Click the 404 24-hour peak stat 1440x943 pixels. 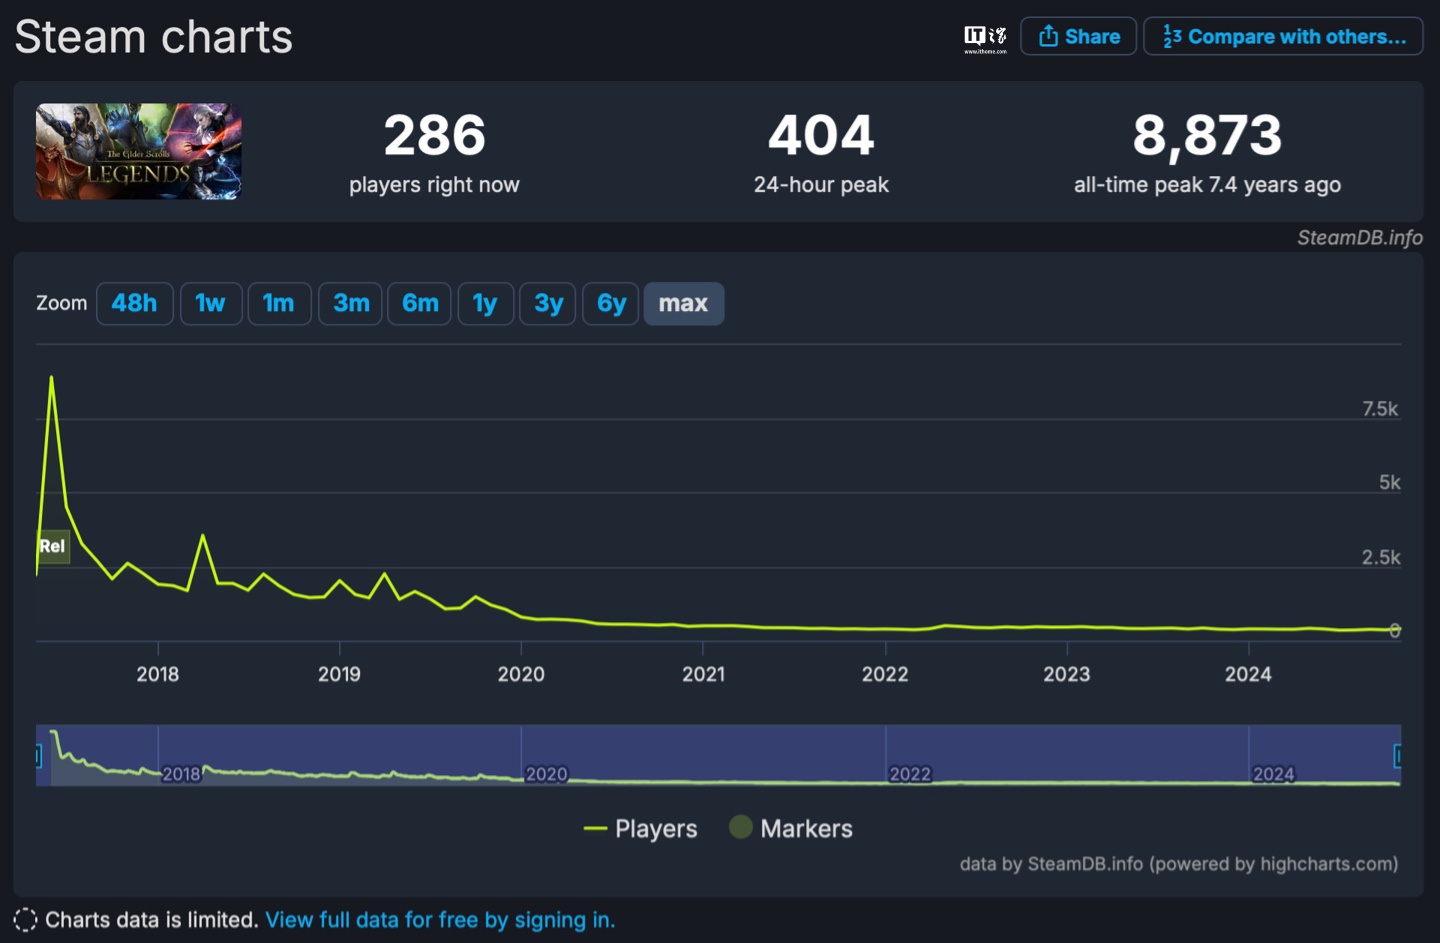821,153
